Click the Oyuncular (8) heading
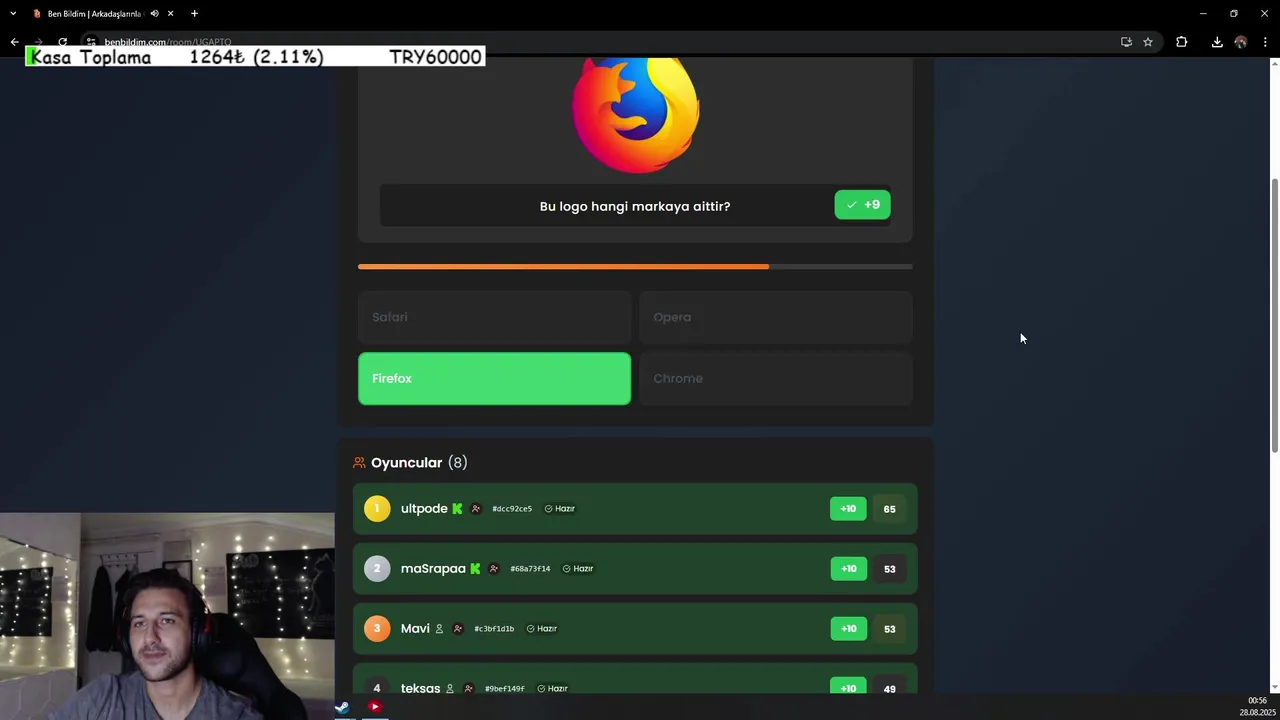The height and width of the screenshot is (720, 1280). click(419, 463)
